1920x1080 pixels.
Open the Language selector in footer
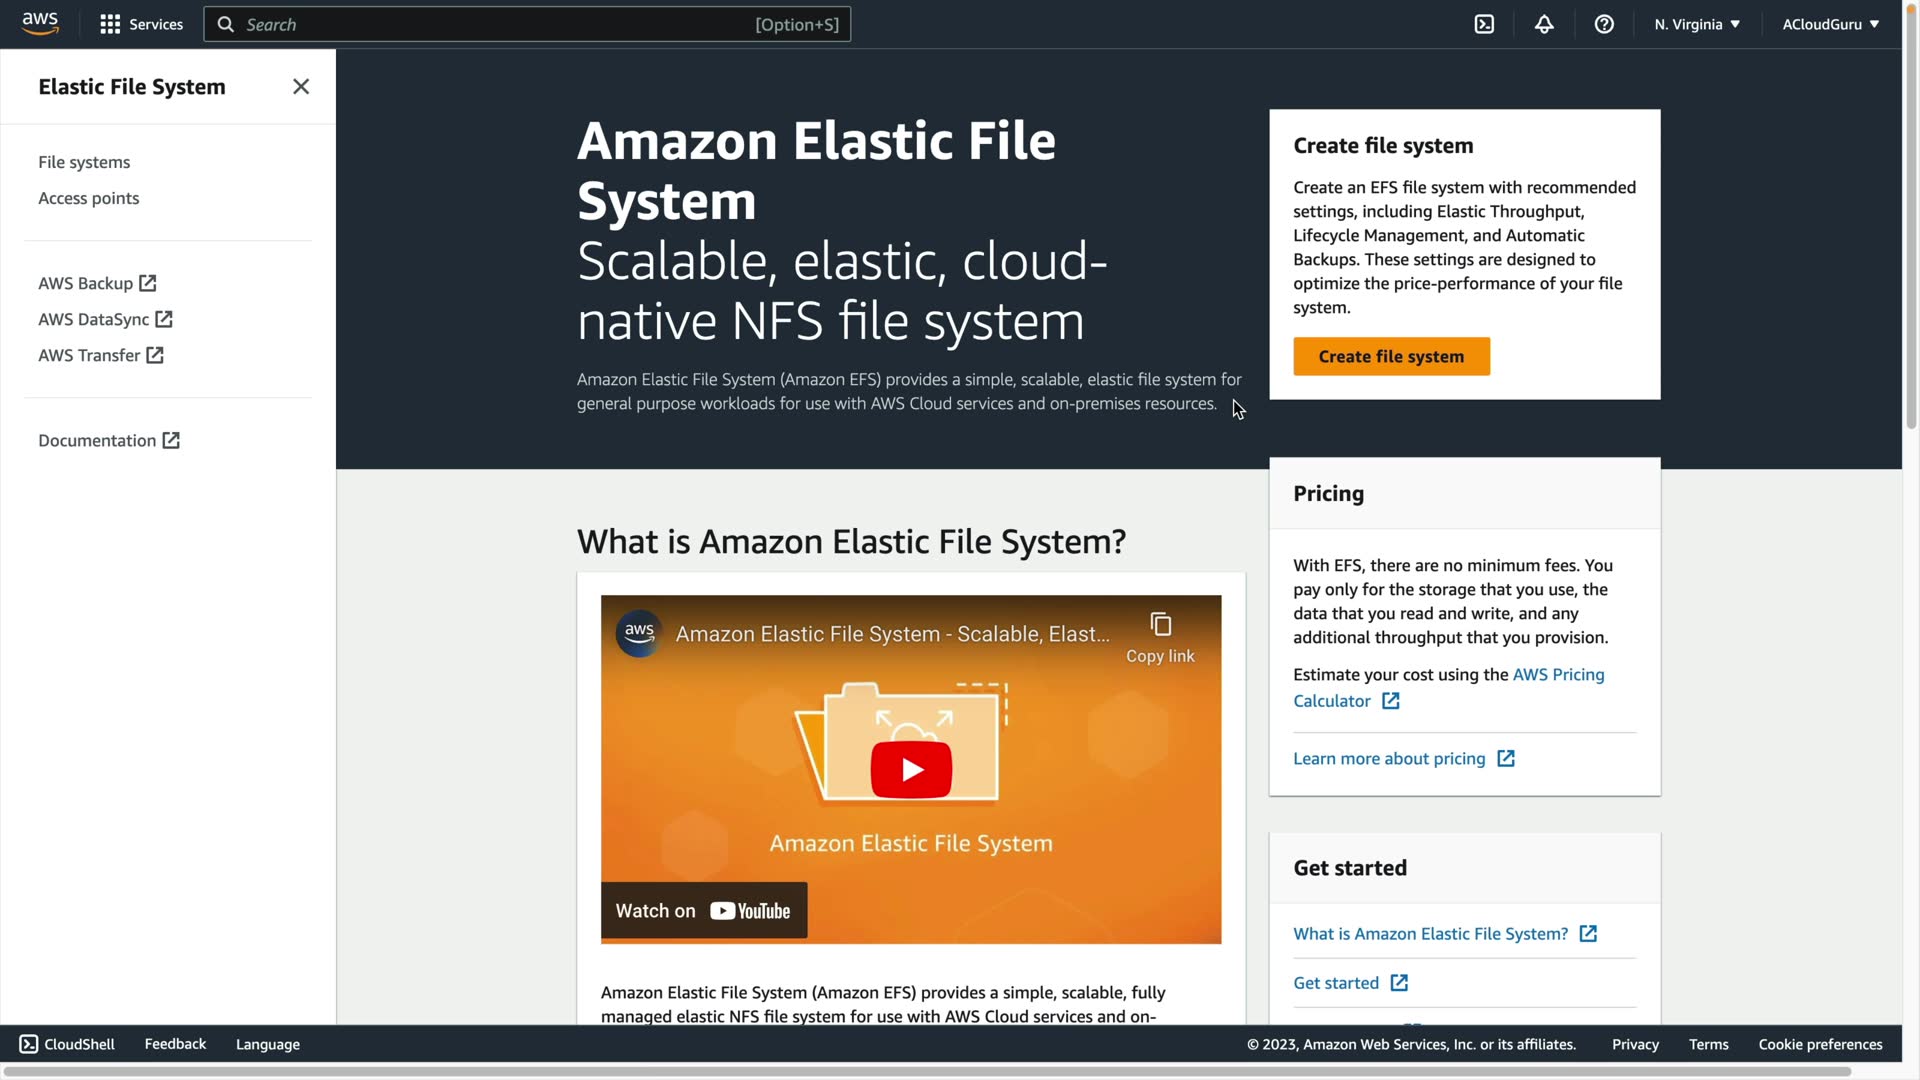pyautogui.click(x=268, y=1044)
